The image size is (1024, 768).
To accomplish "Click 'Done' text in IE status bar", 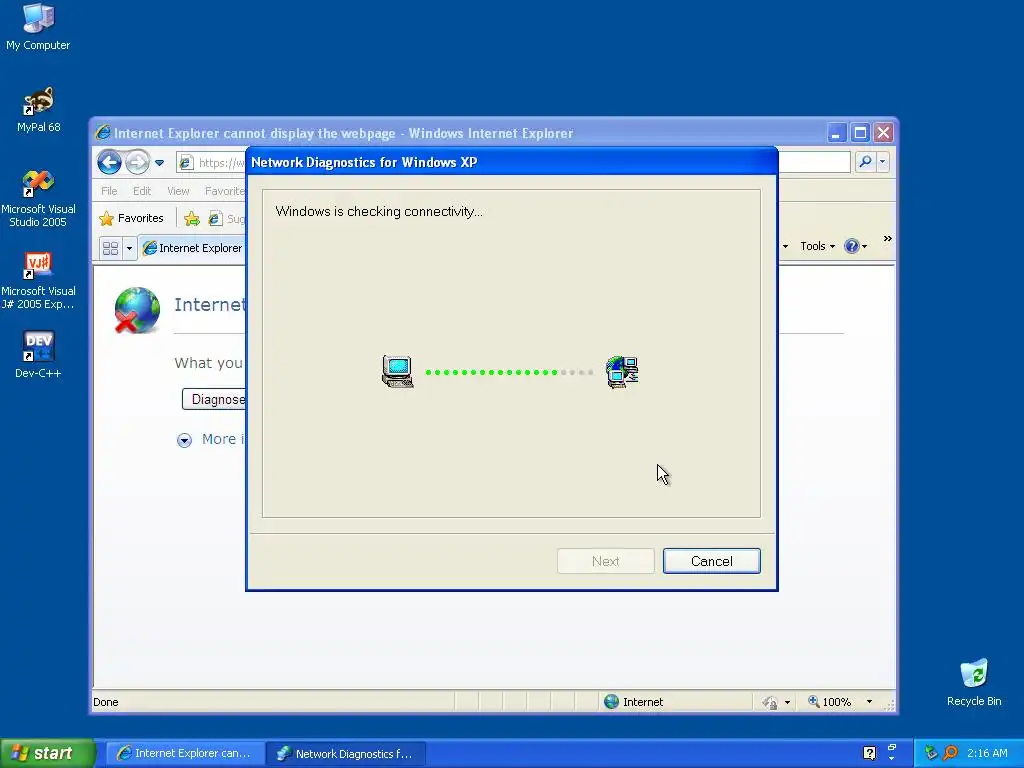I will [x=106, y=702].
